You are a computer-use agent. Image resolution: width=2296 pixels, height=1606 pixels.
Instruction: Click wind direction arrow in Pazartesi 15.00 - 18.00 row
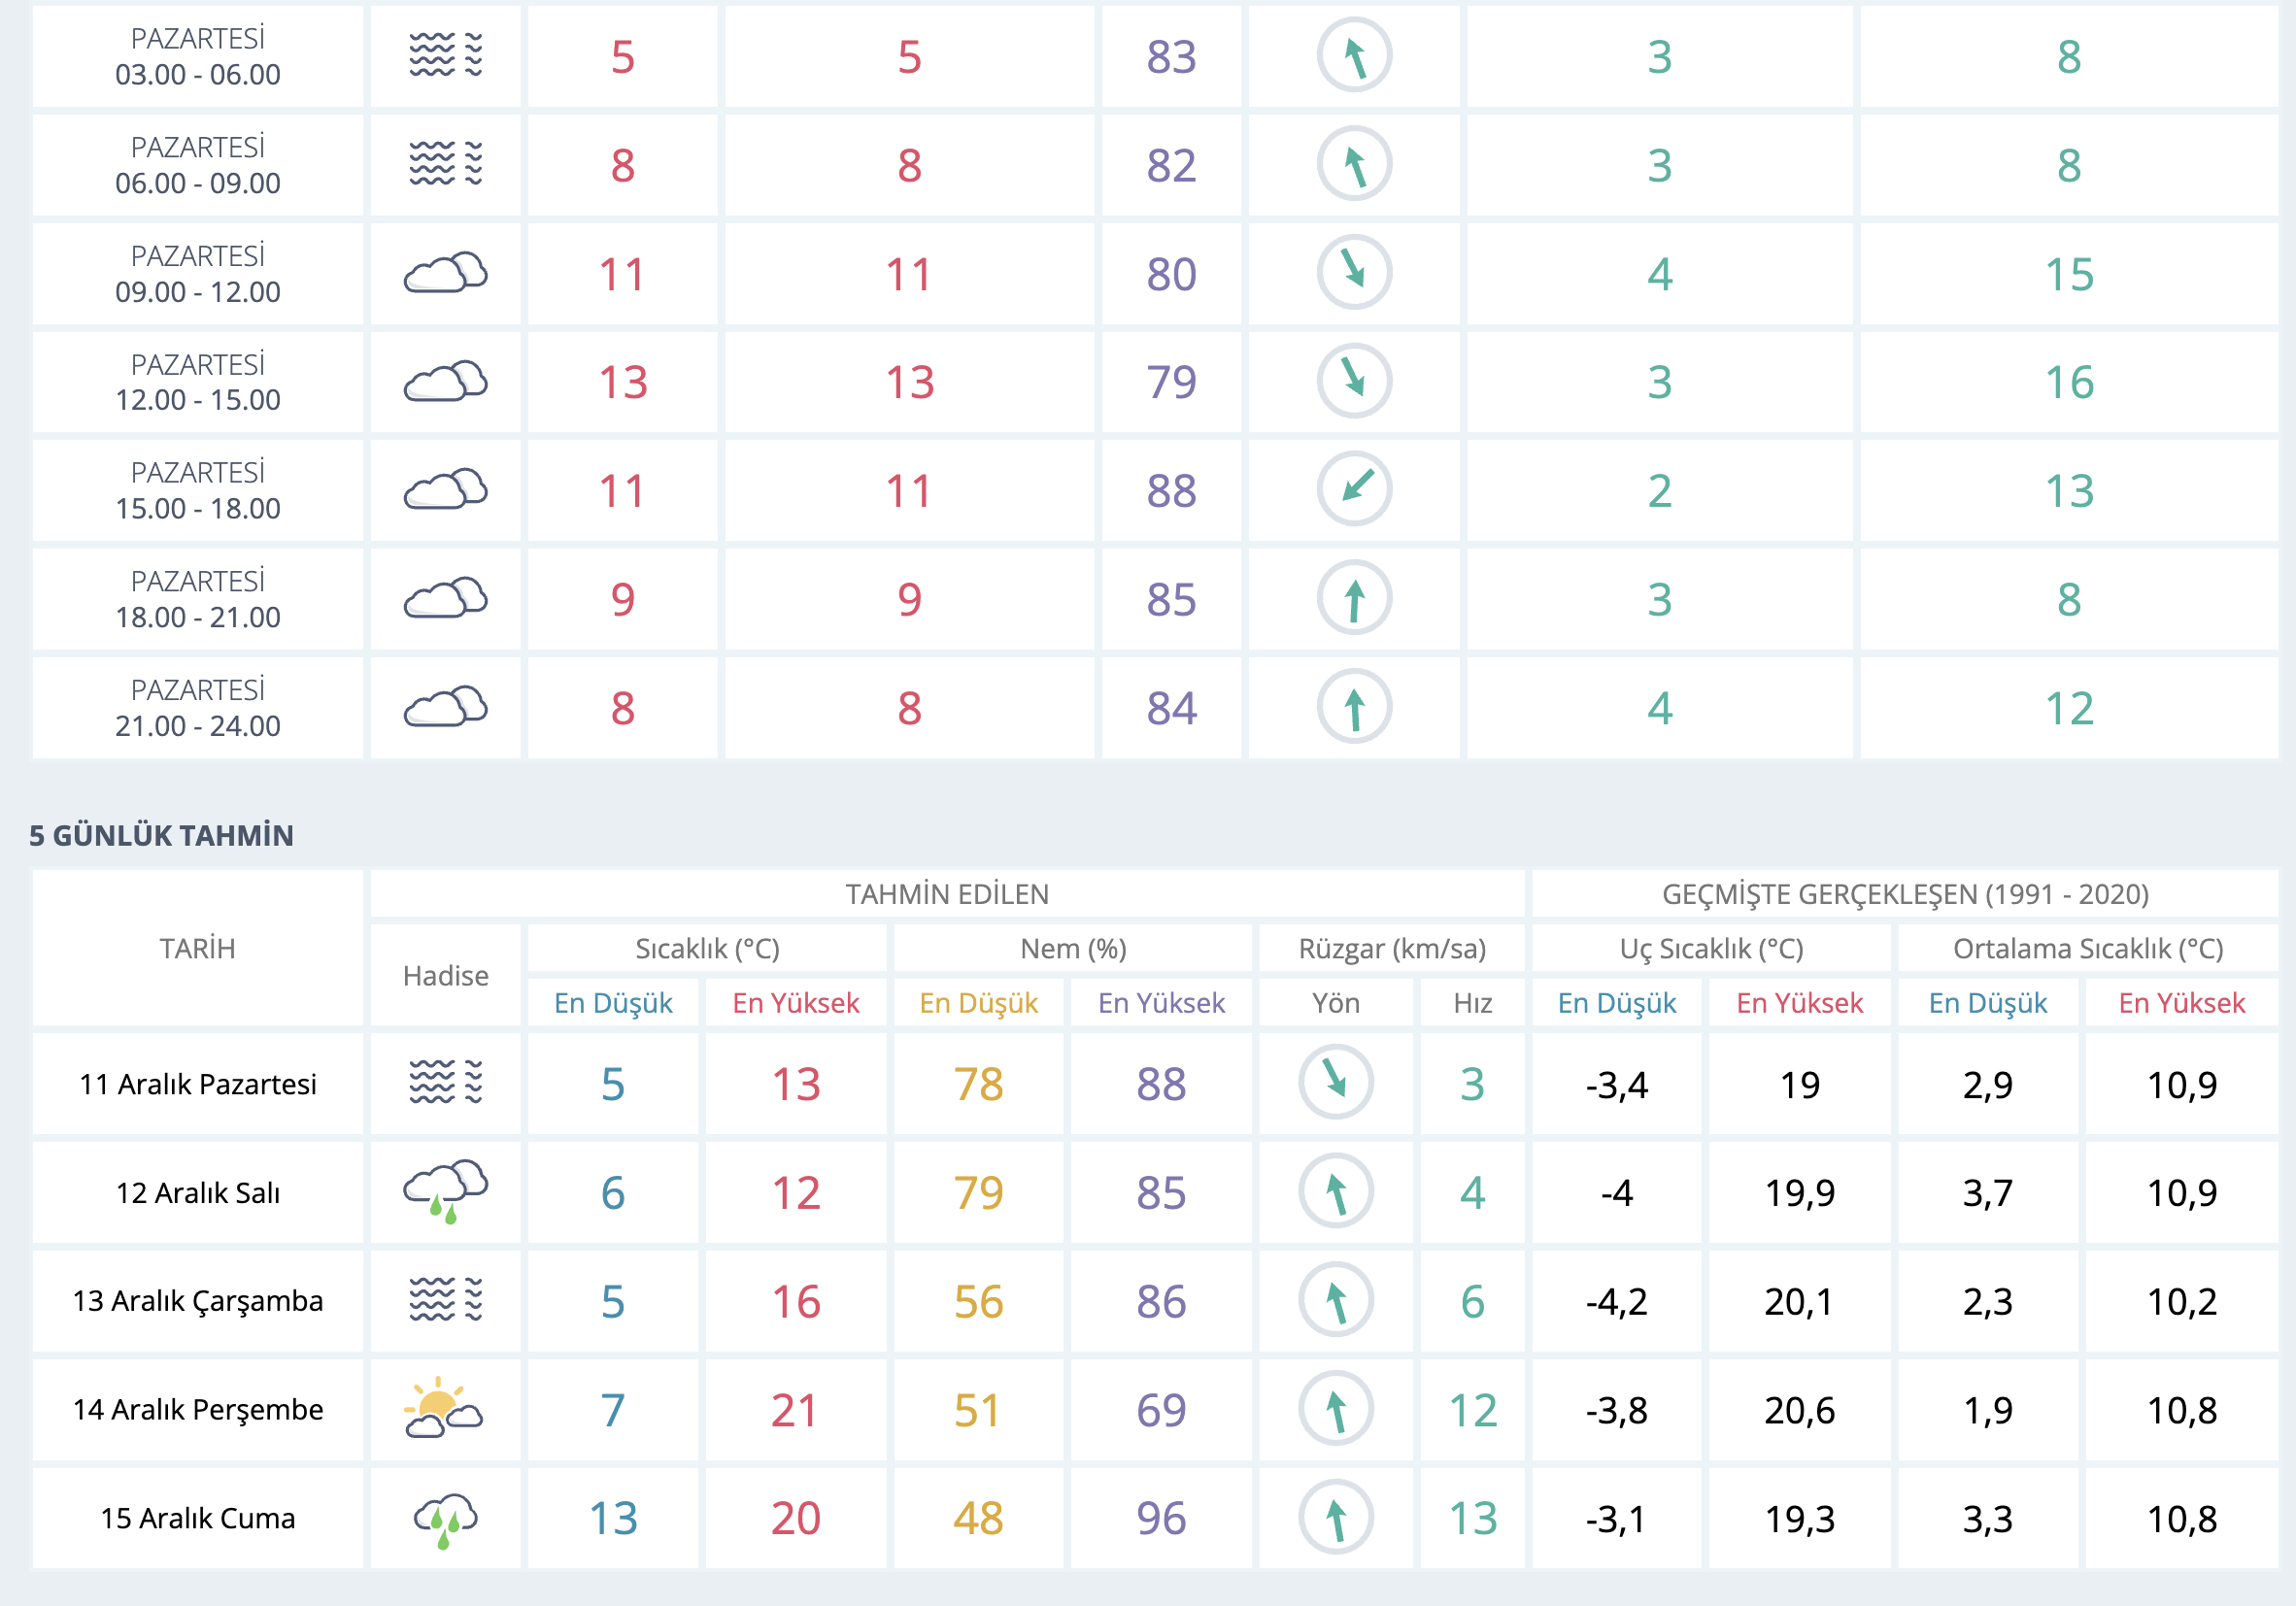pos(1354,490)
